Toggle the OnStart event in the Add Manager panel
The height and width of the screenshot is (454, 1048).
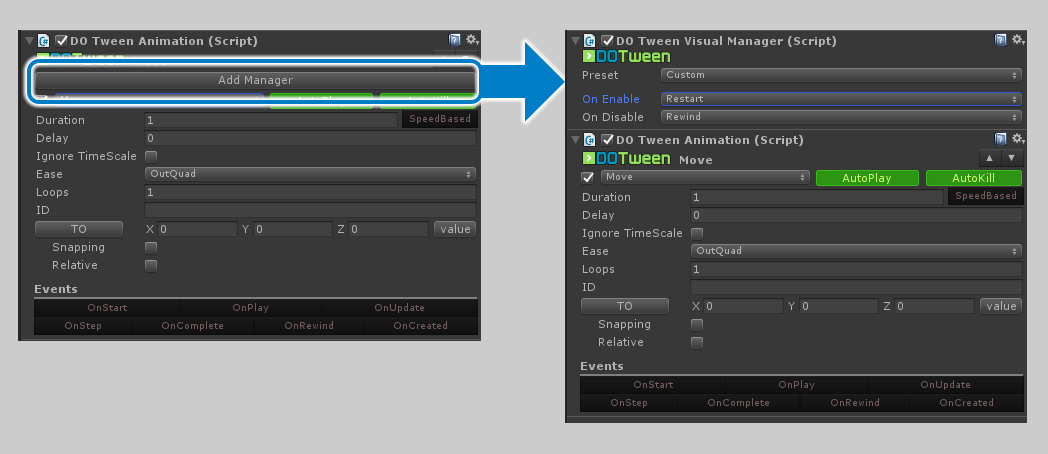coord(107,308)
